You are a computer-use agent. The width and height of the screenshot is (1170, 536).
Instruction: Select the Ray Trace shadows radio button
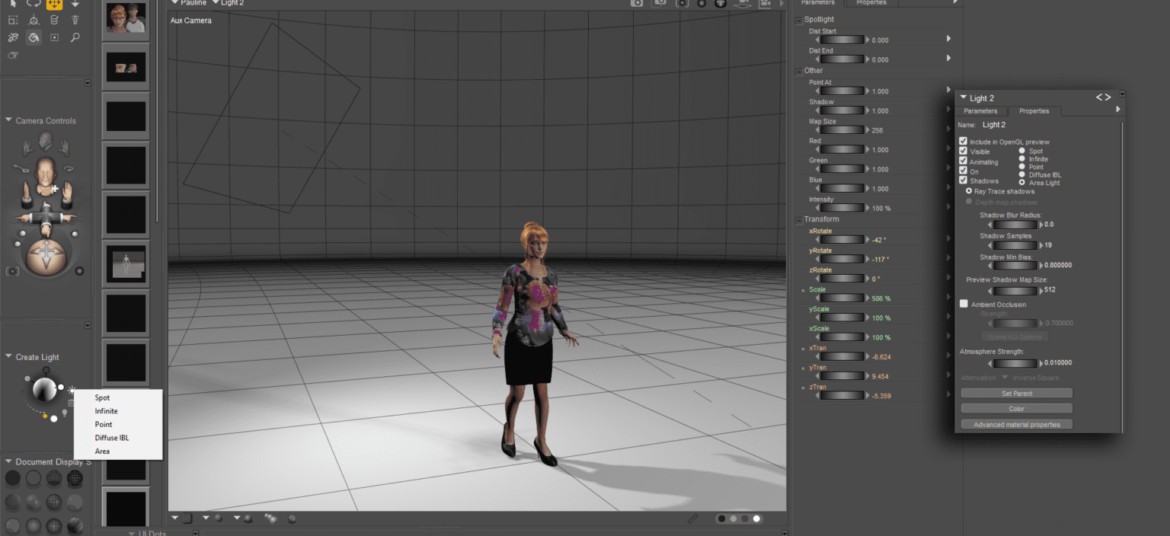[x=969, y=191]
